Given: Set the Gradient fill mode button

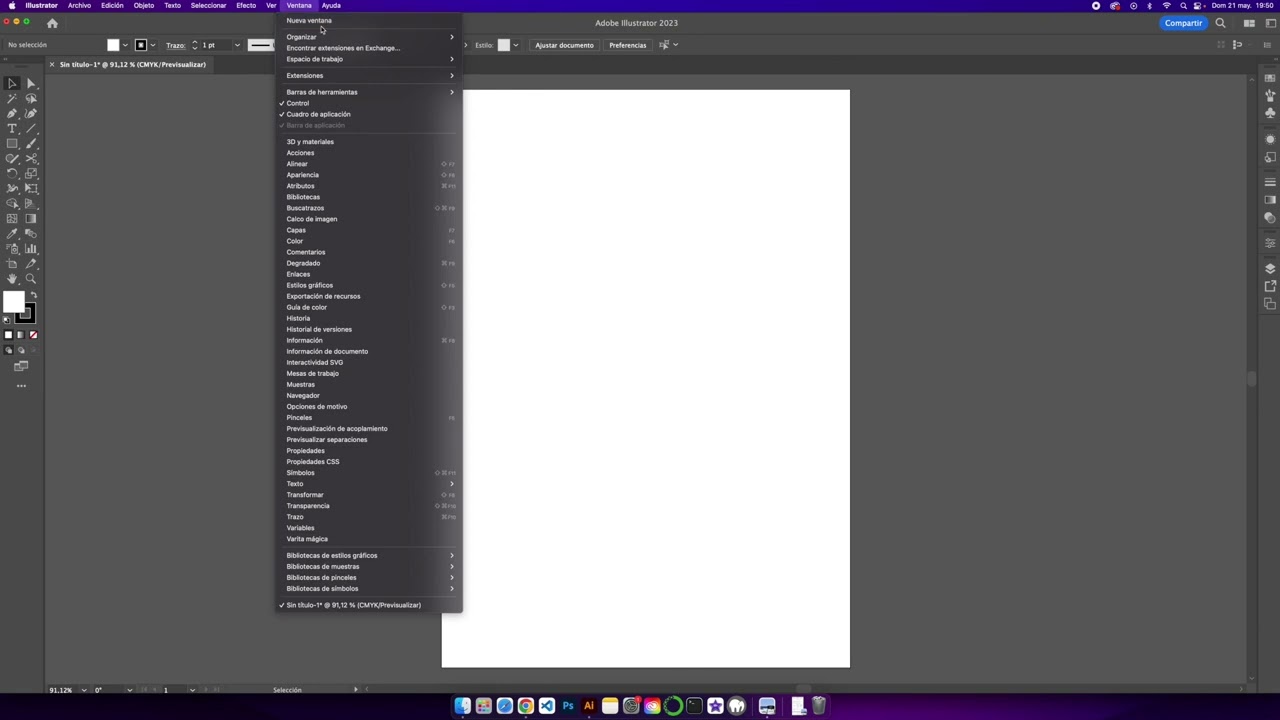Looking at the screenshot, I should point(20,335).
